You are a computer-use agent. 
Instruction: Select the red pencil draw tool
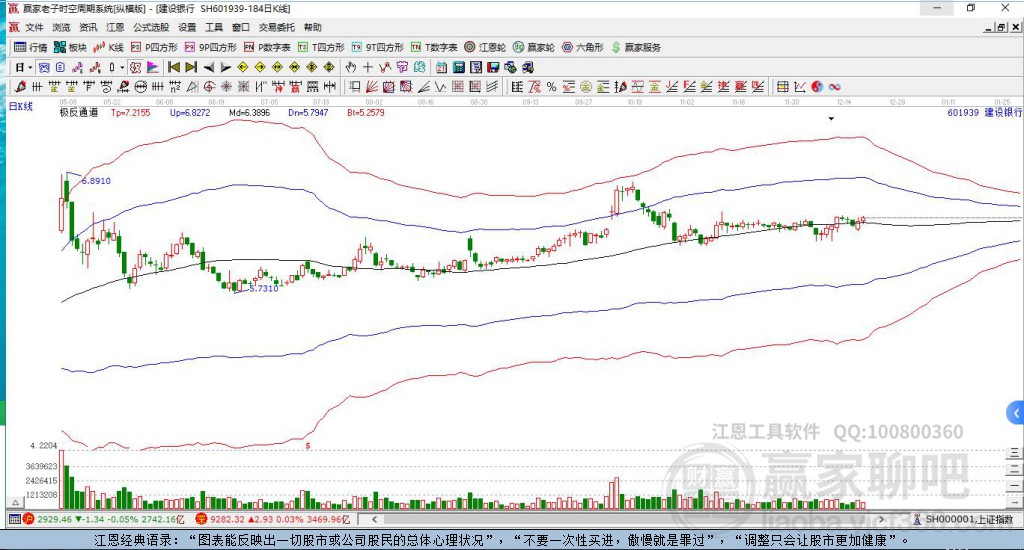point(20,87)
